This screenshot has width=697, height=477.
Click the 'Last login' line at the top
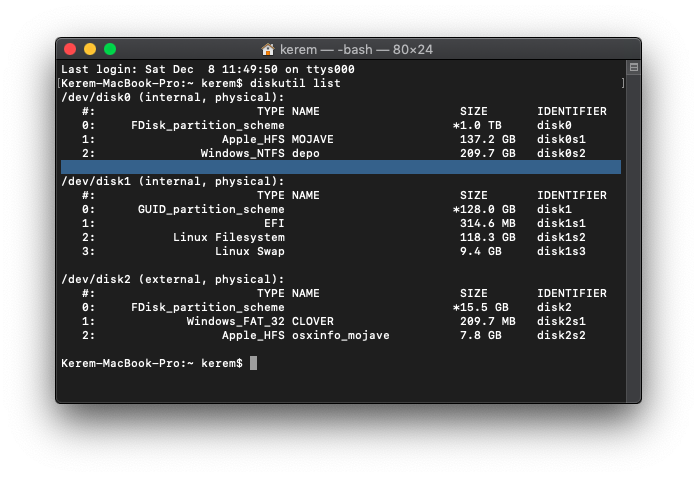207,69
